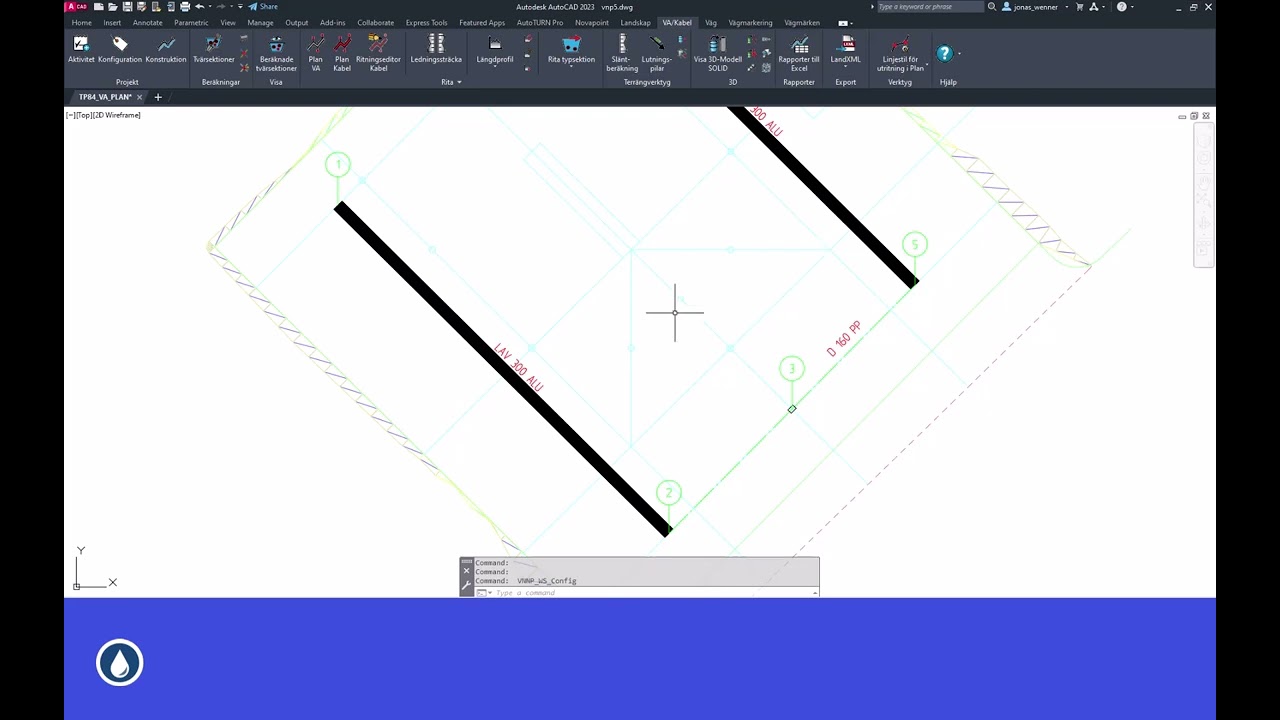Expand the quick access toolbar customize arrow
Viewport: 1280px width, 720px height.
(240, 7)
